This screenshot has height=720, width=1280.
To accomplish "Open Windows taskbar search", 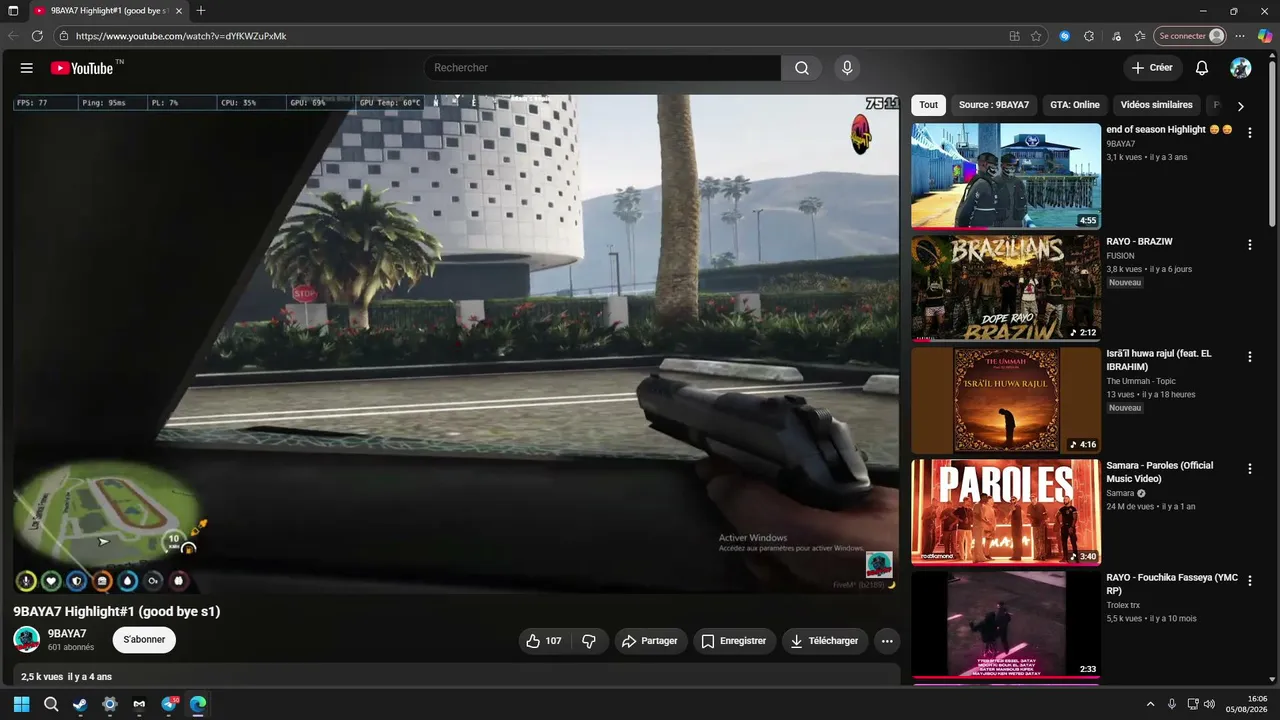I will [51, 704].
